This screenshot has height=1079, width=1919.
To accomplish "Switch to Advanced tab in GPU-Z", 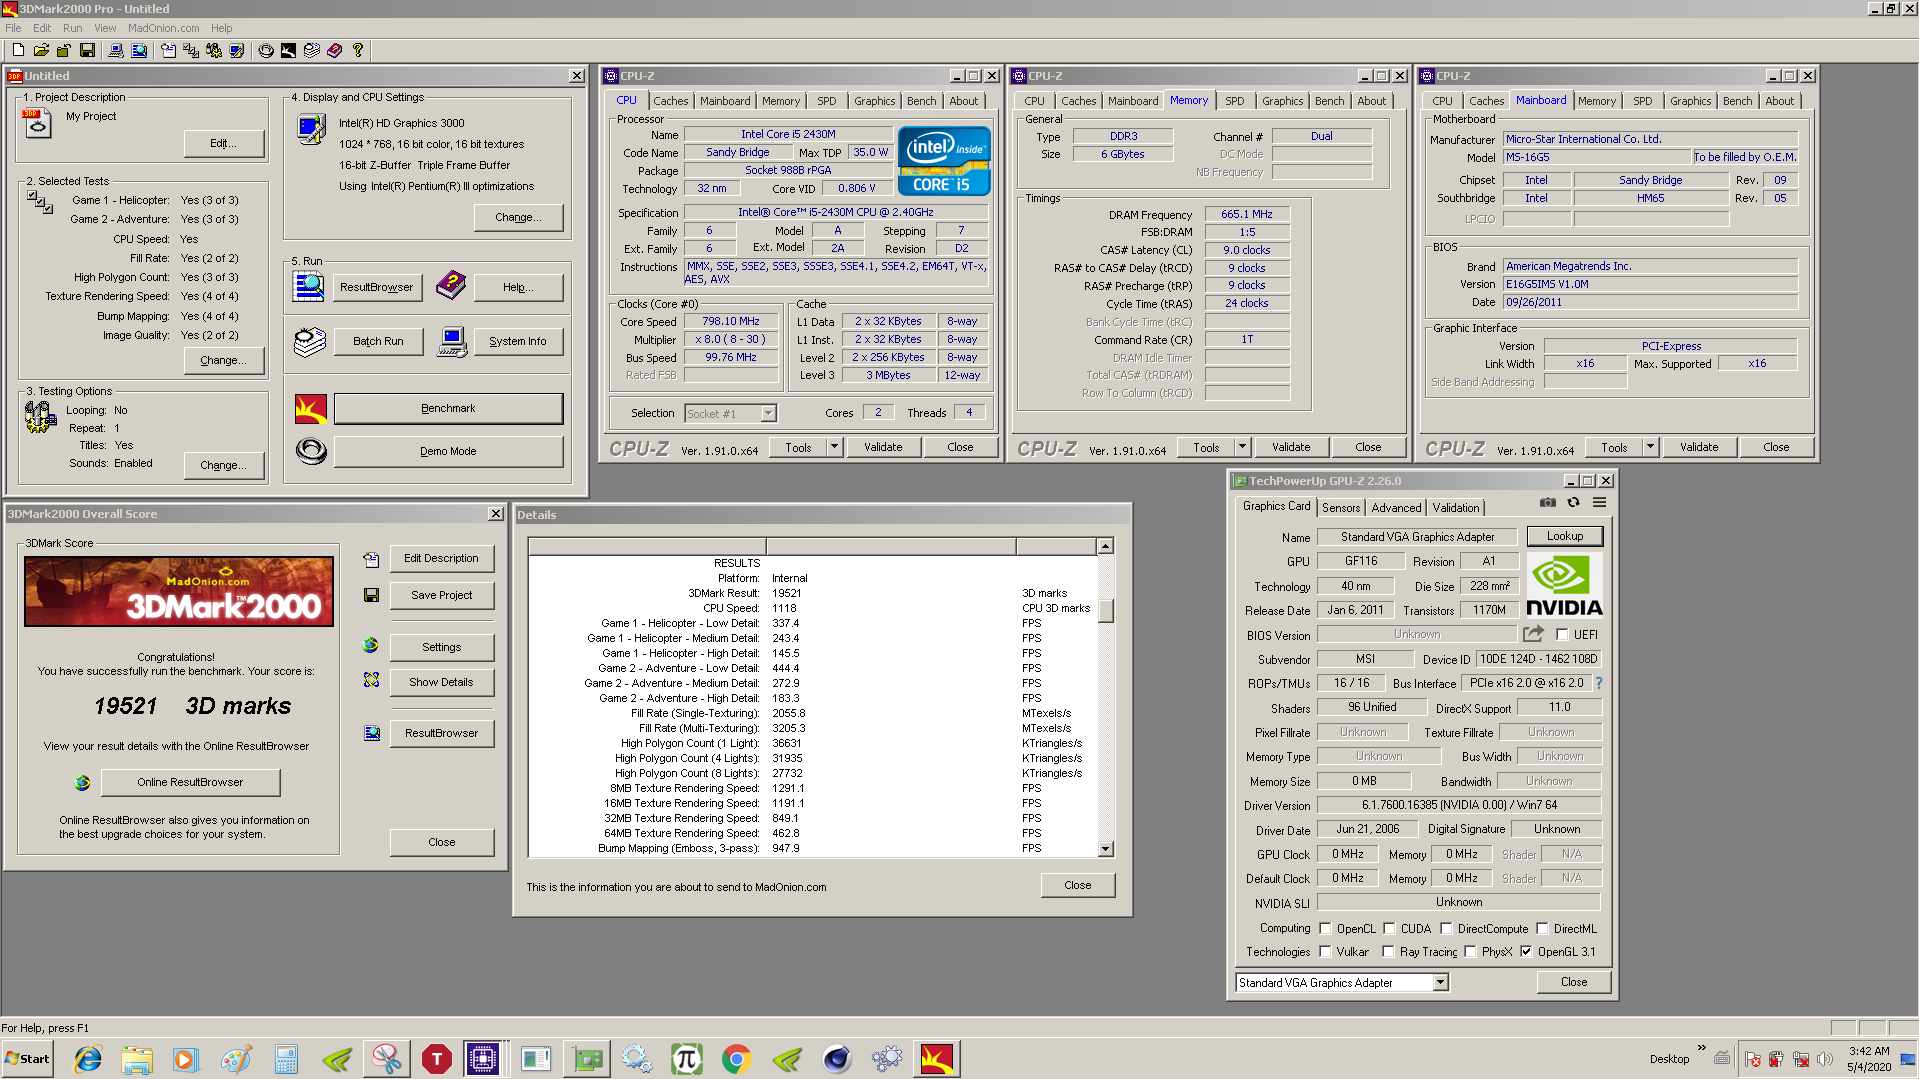I will click(1396, 508).
